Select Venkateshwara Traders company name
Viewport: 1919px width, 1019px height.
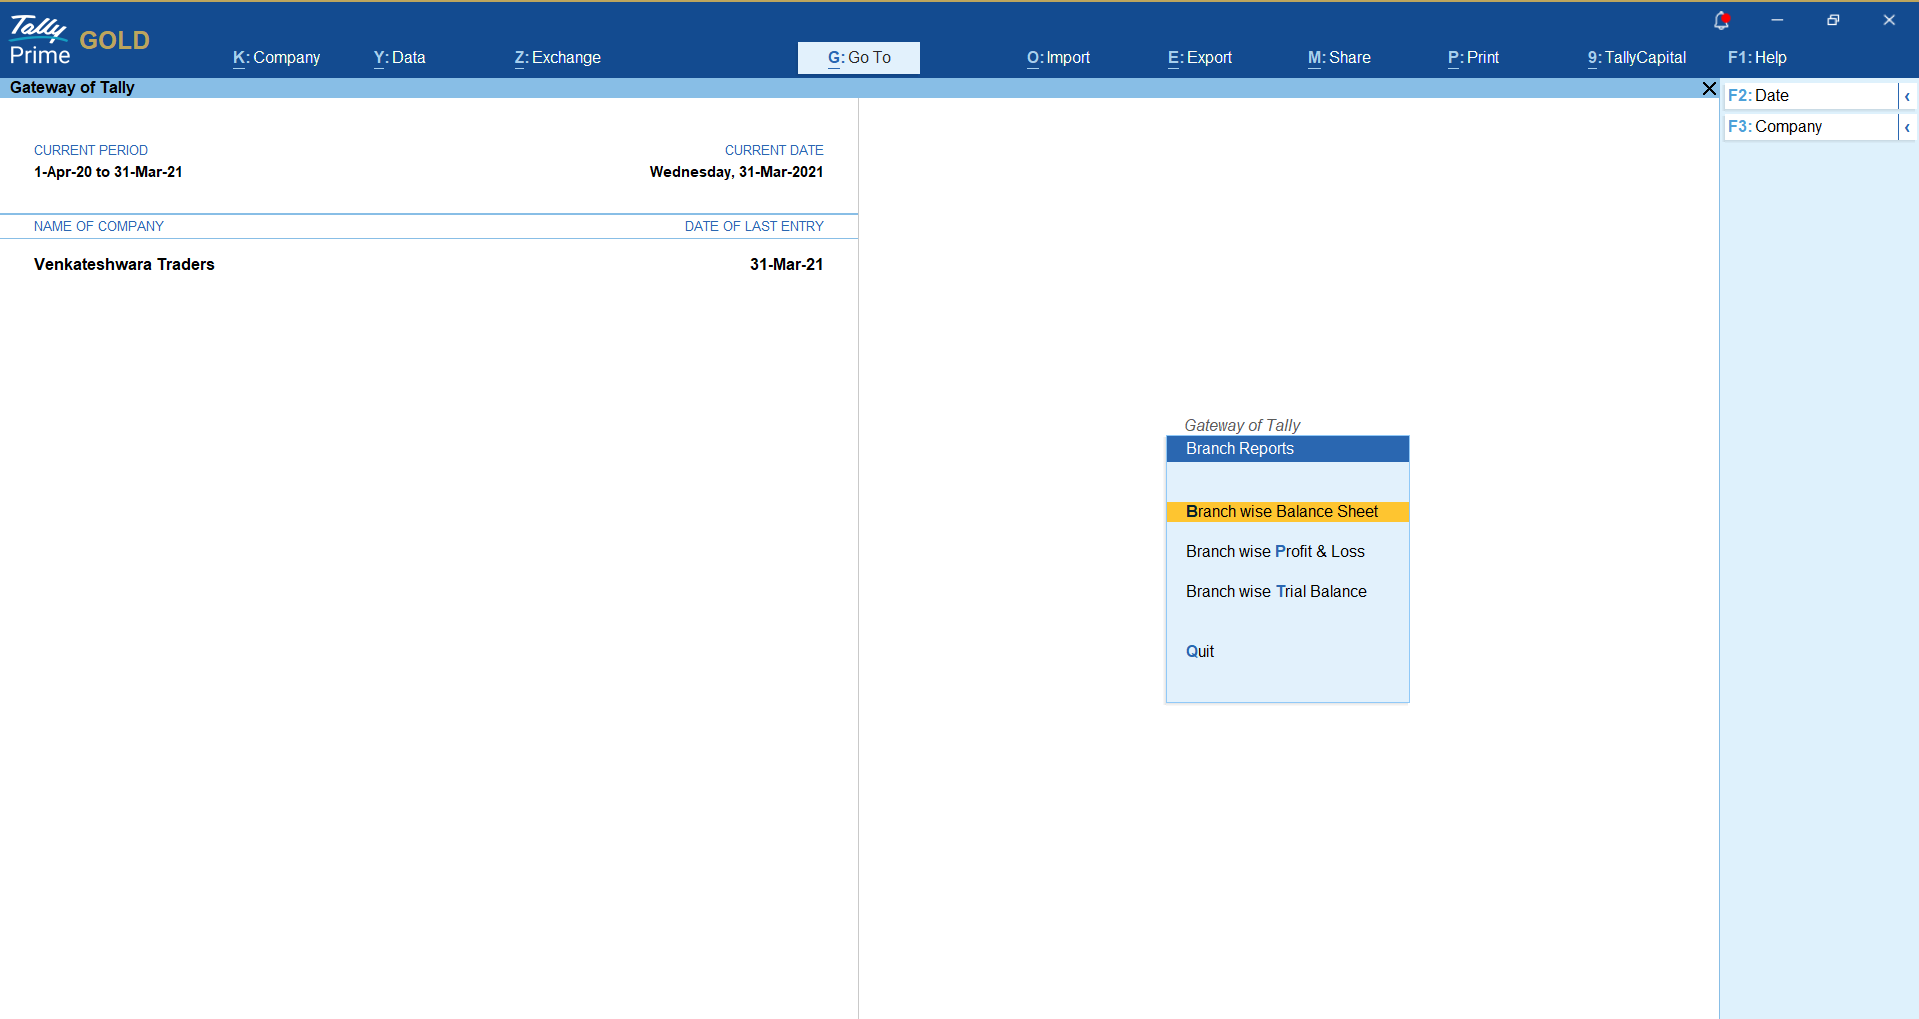(x=124, y=265)
